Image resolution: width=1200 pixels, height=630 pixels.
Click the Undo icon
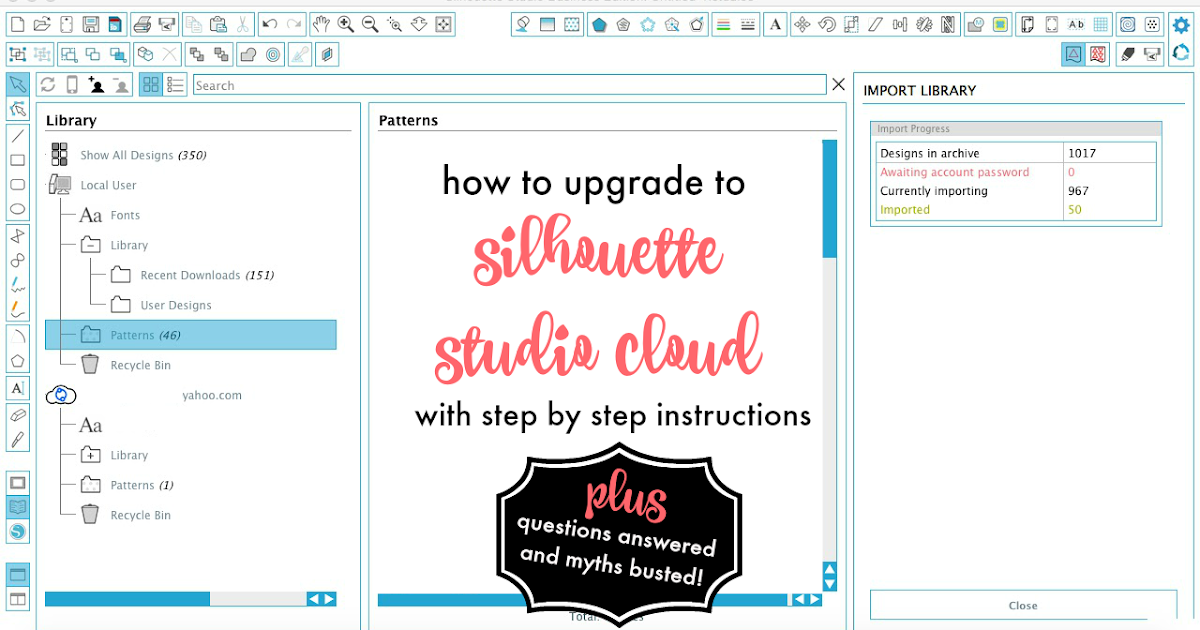[x=268, y=24]
